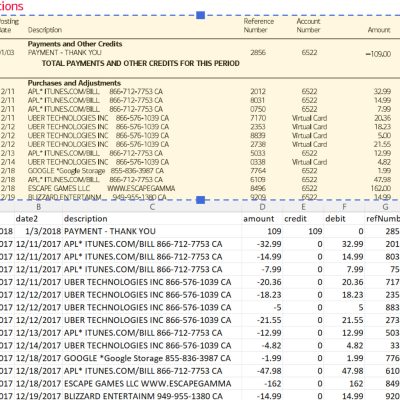Select amount cell 109 in column D

[262, 231]
